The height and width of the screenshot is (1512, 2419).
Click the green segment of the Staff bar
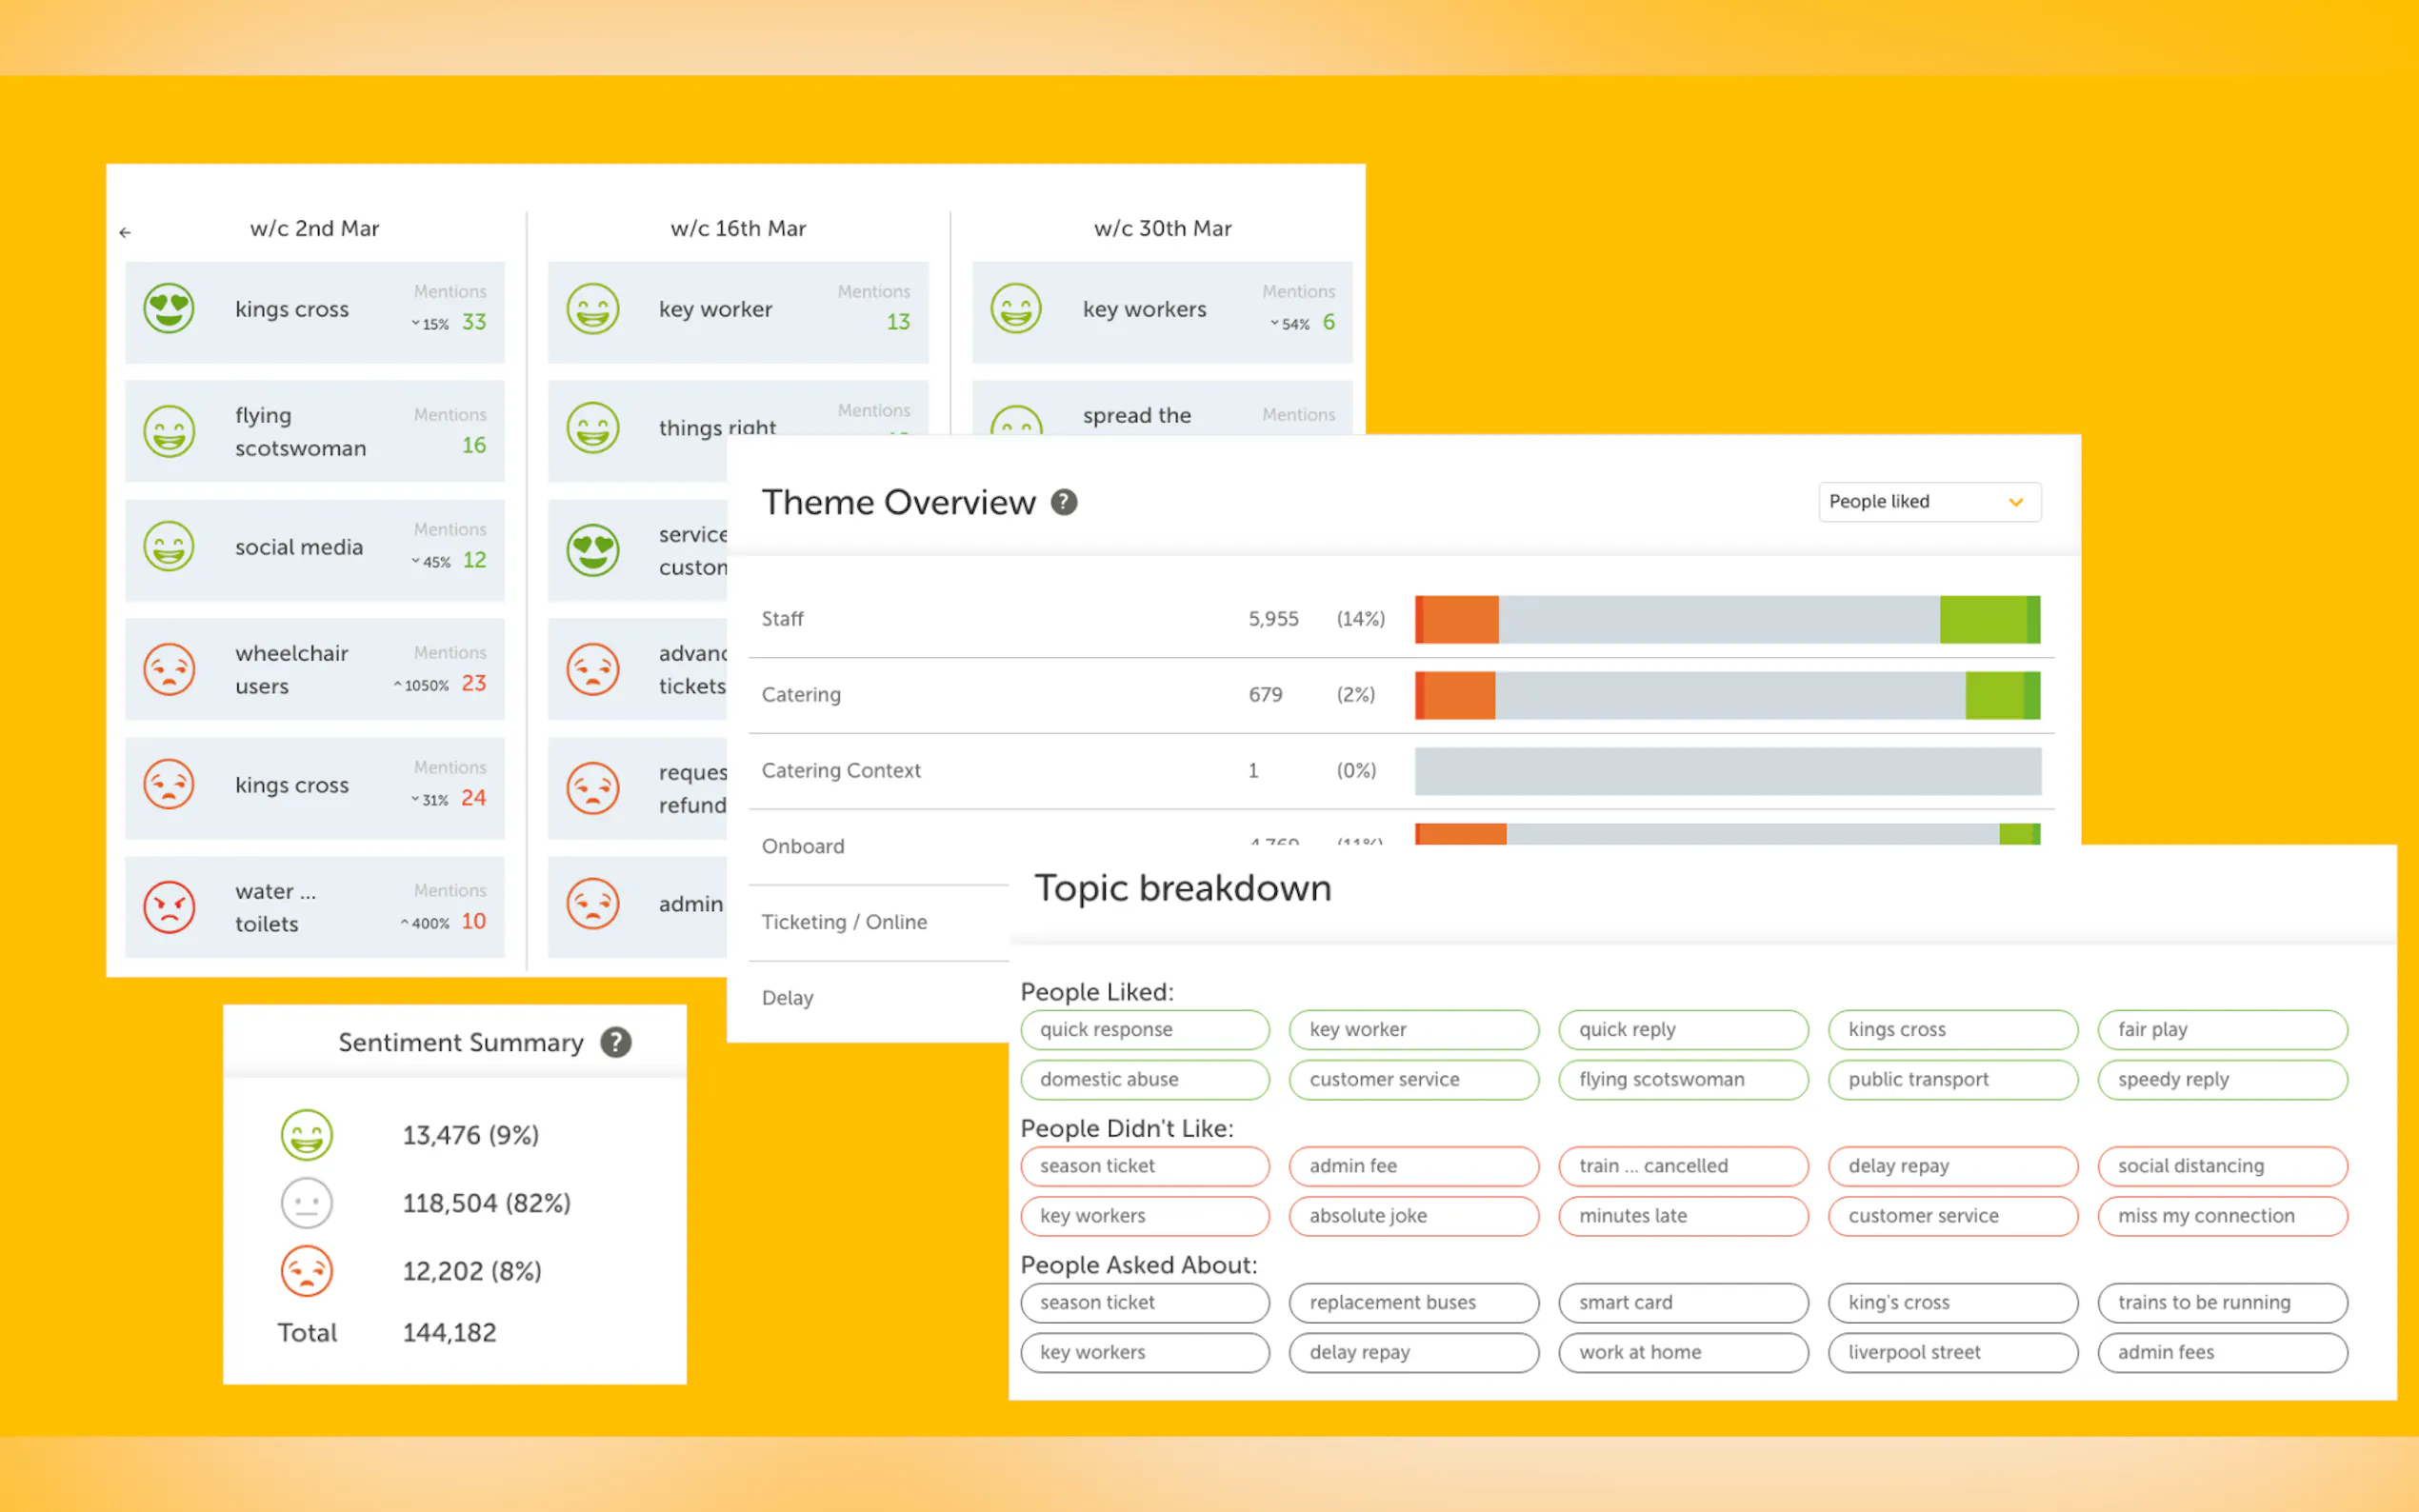(1983, 619)
